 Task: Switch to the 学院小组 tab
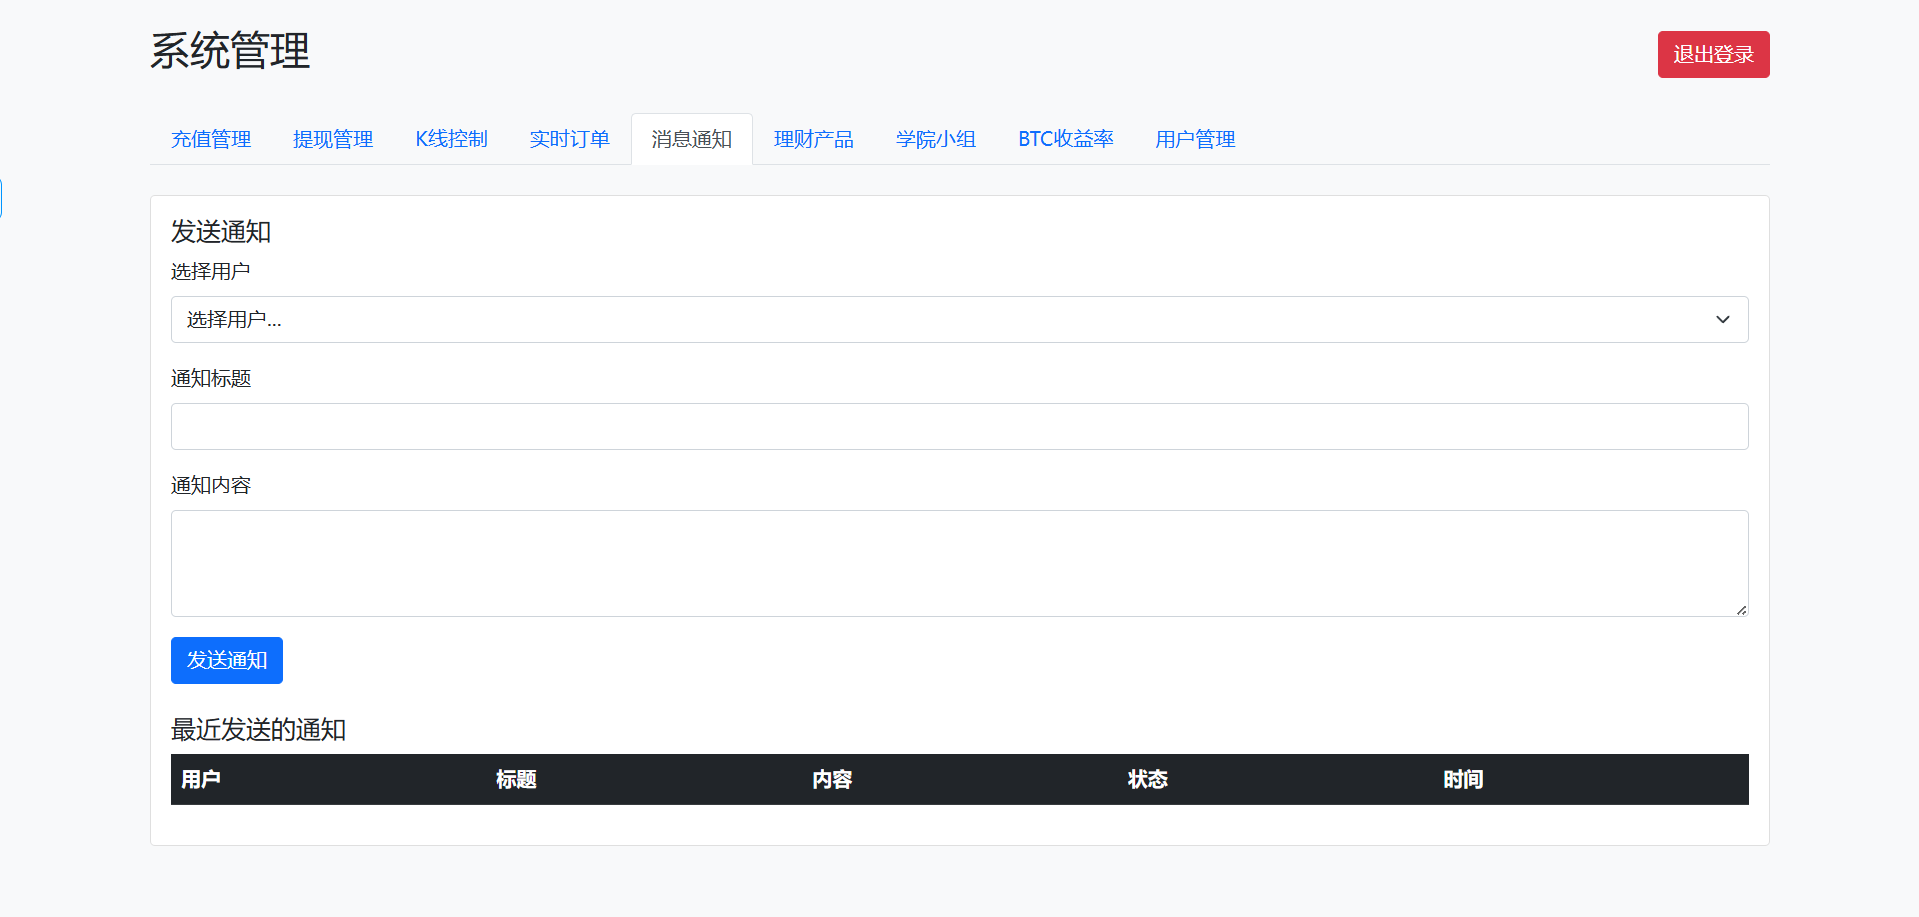pyautogui.click(x=935, y=139)
